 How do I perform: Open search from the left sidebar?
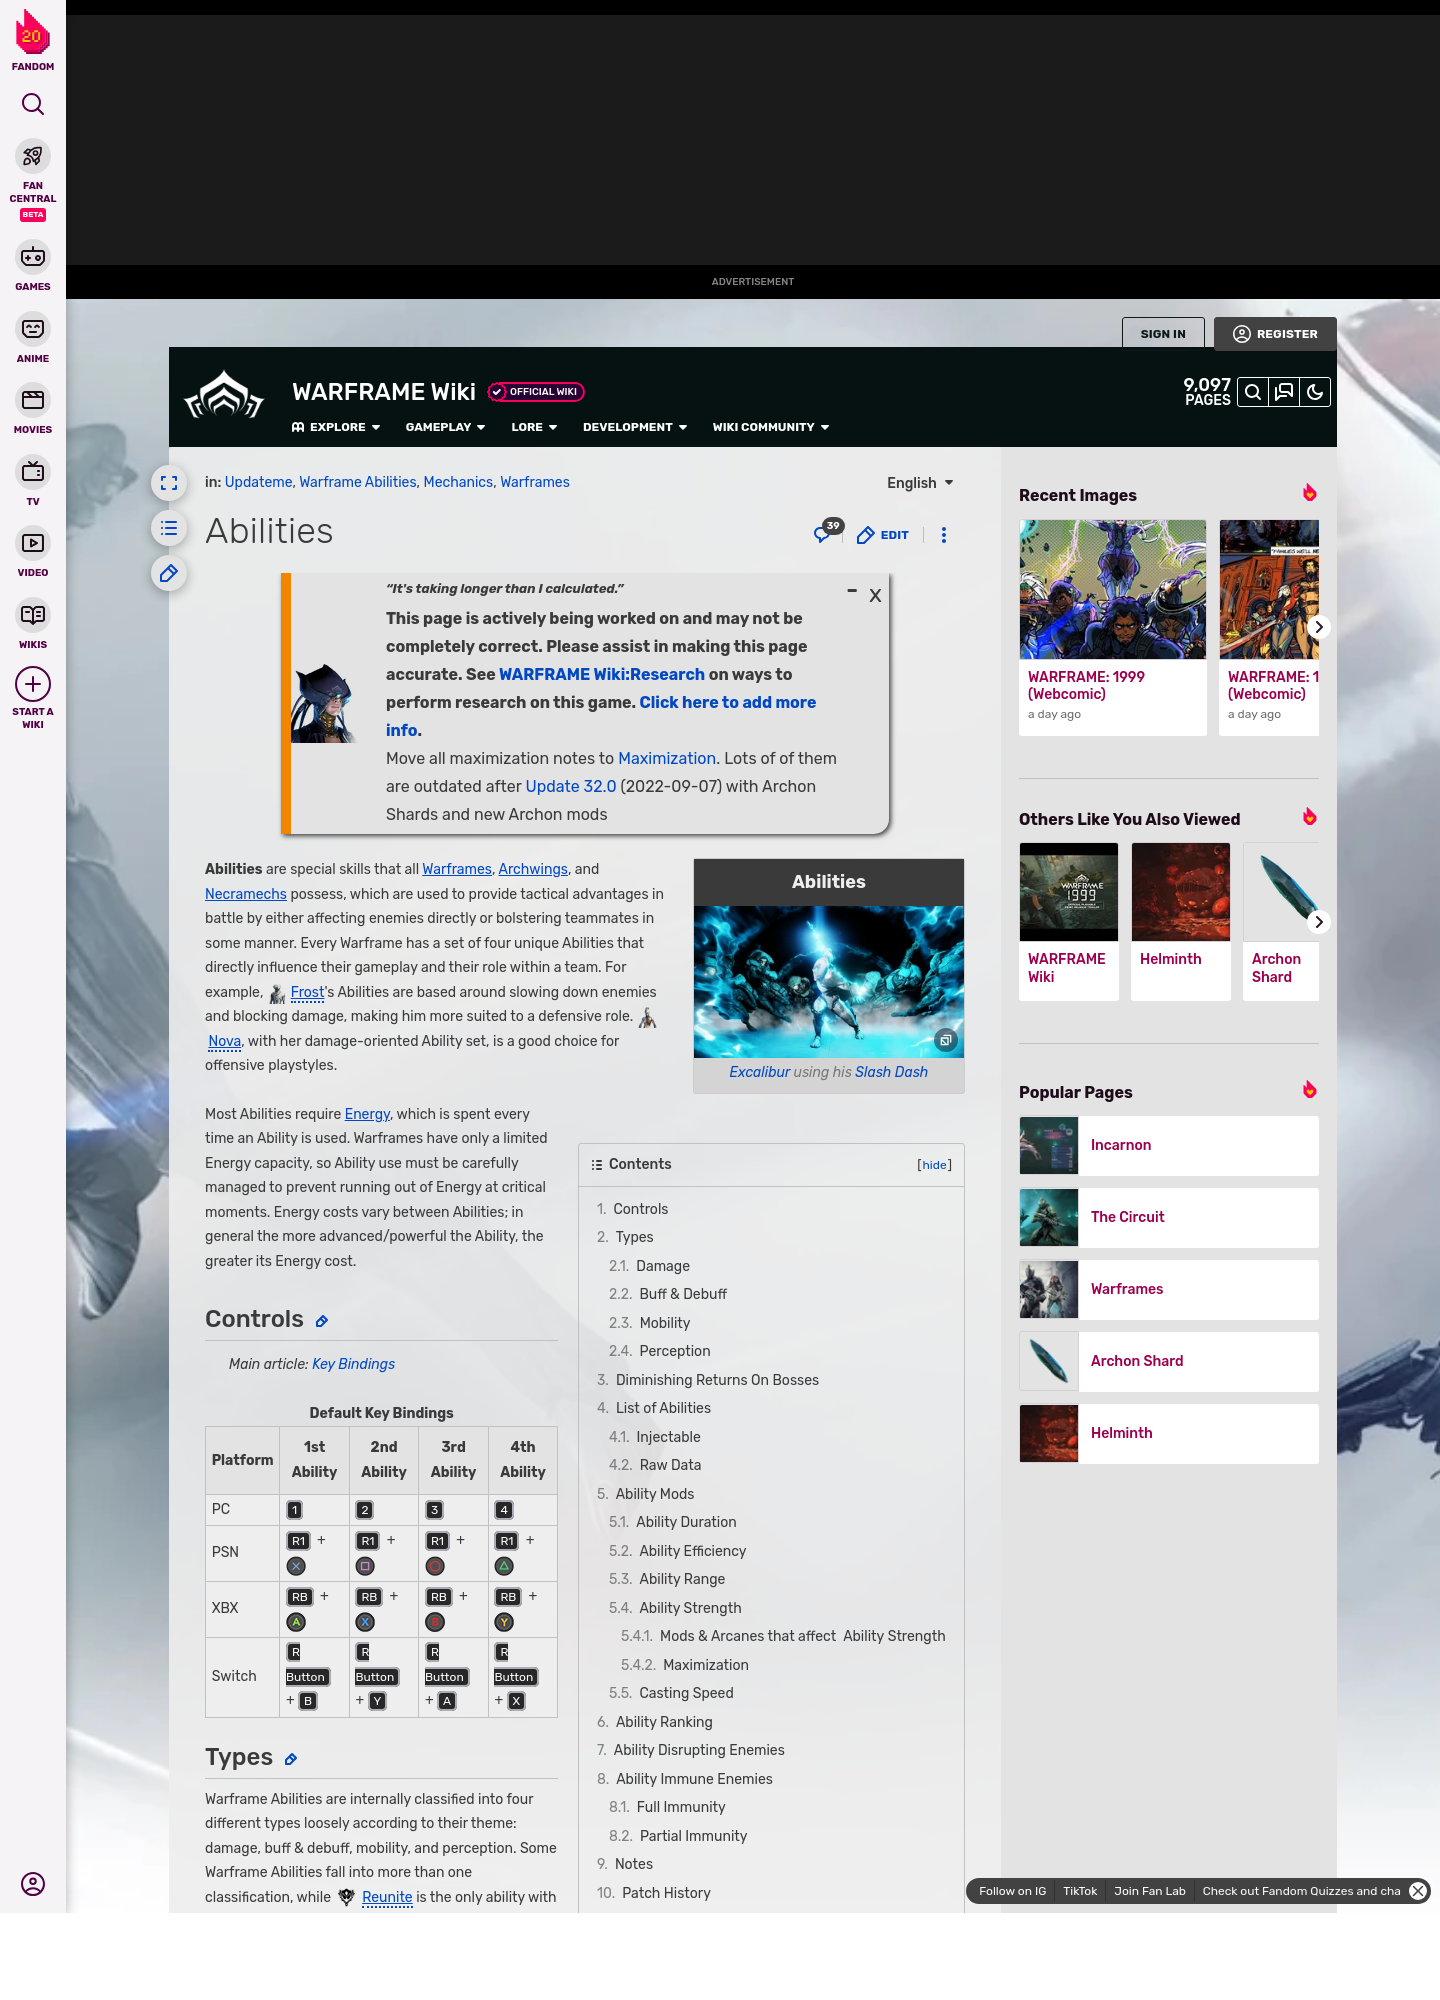(33, 104)
